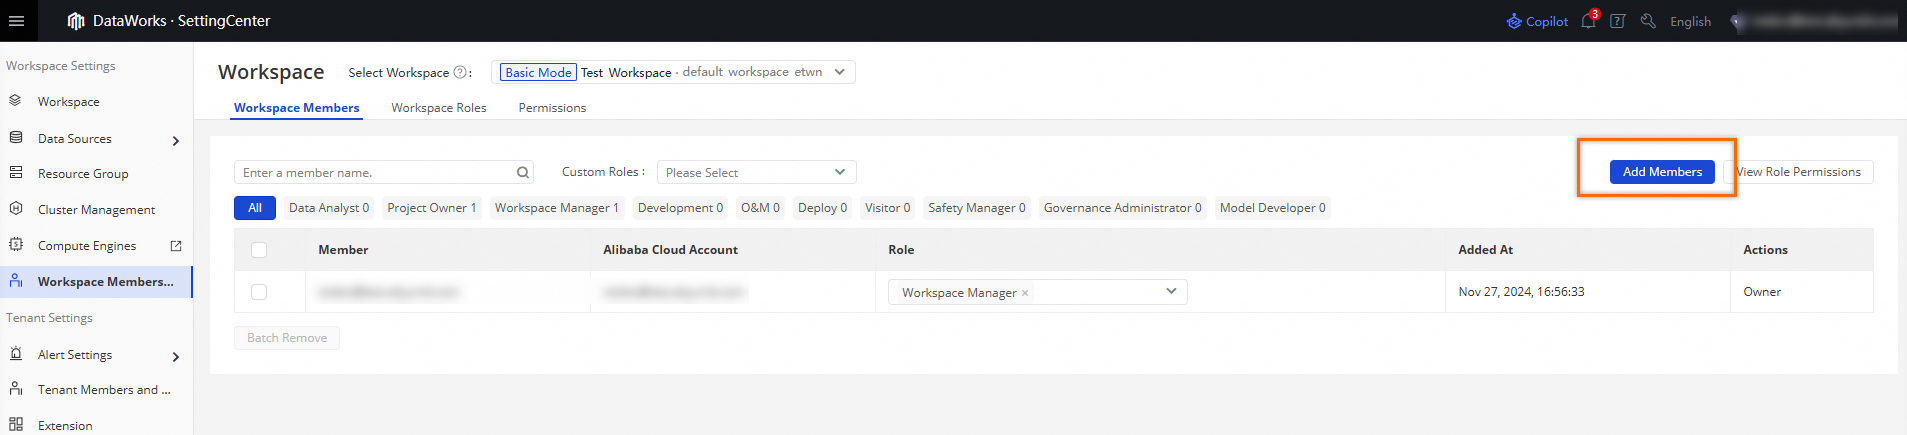The height and width of the screenshot is (435, 1907).
Task: Filter by Workspace Manager role
Action: click(x=557, y=208)
